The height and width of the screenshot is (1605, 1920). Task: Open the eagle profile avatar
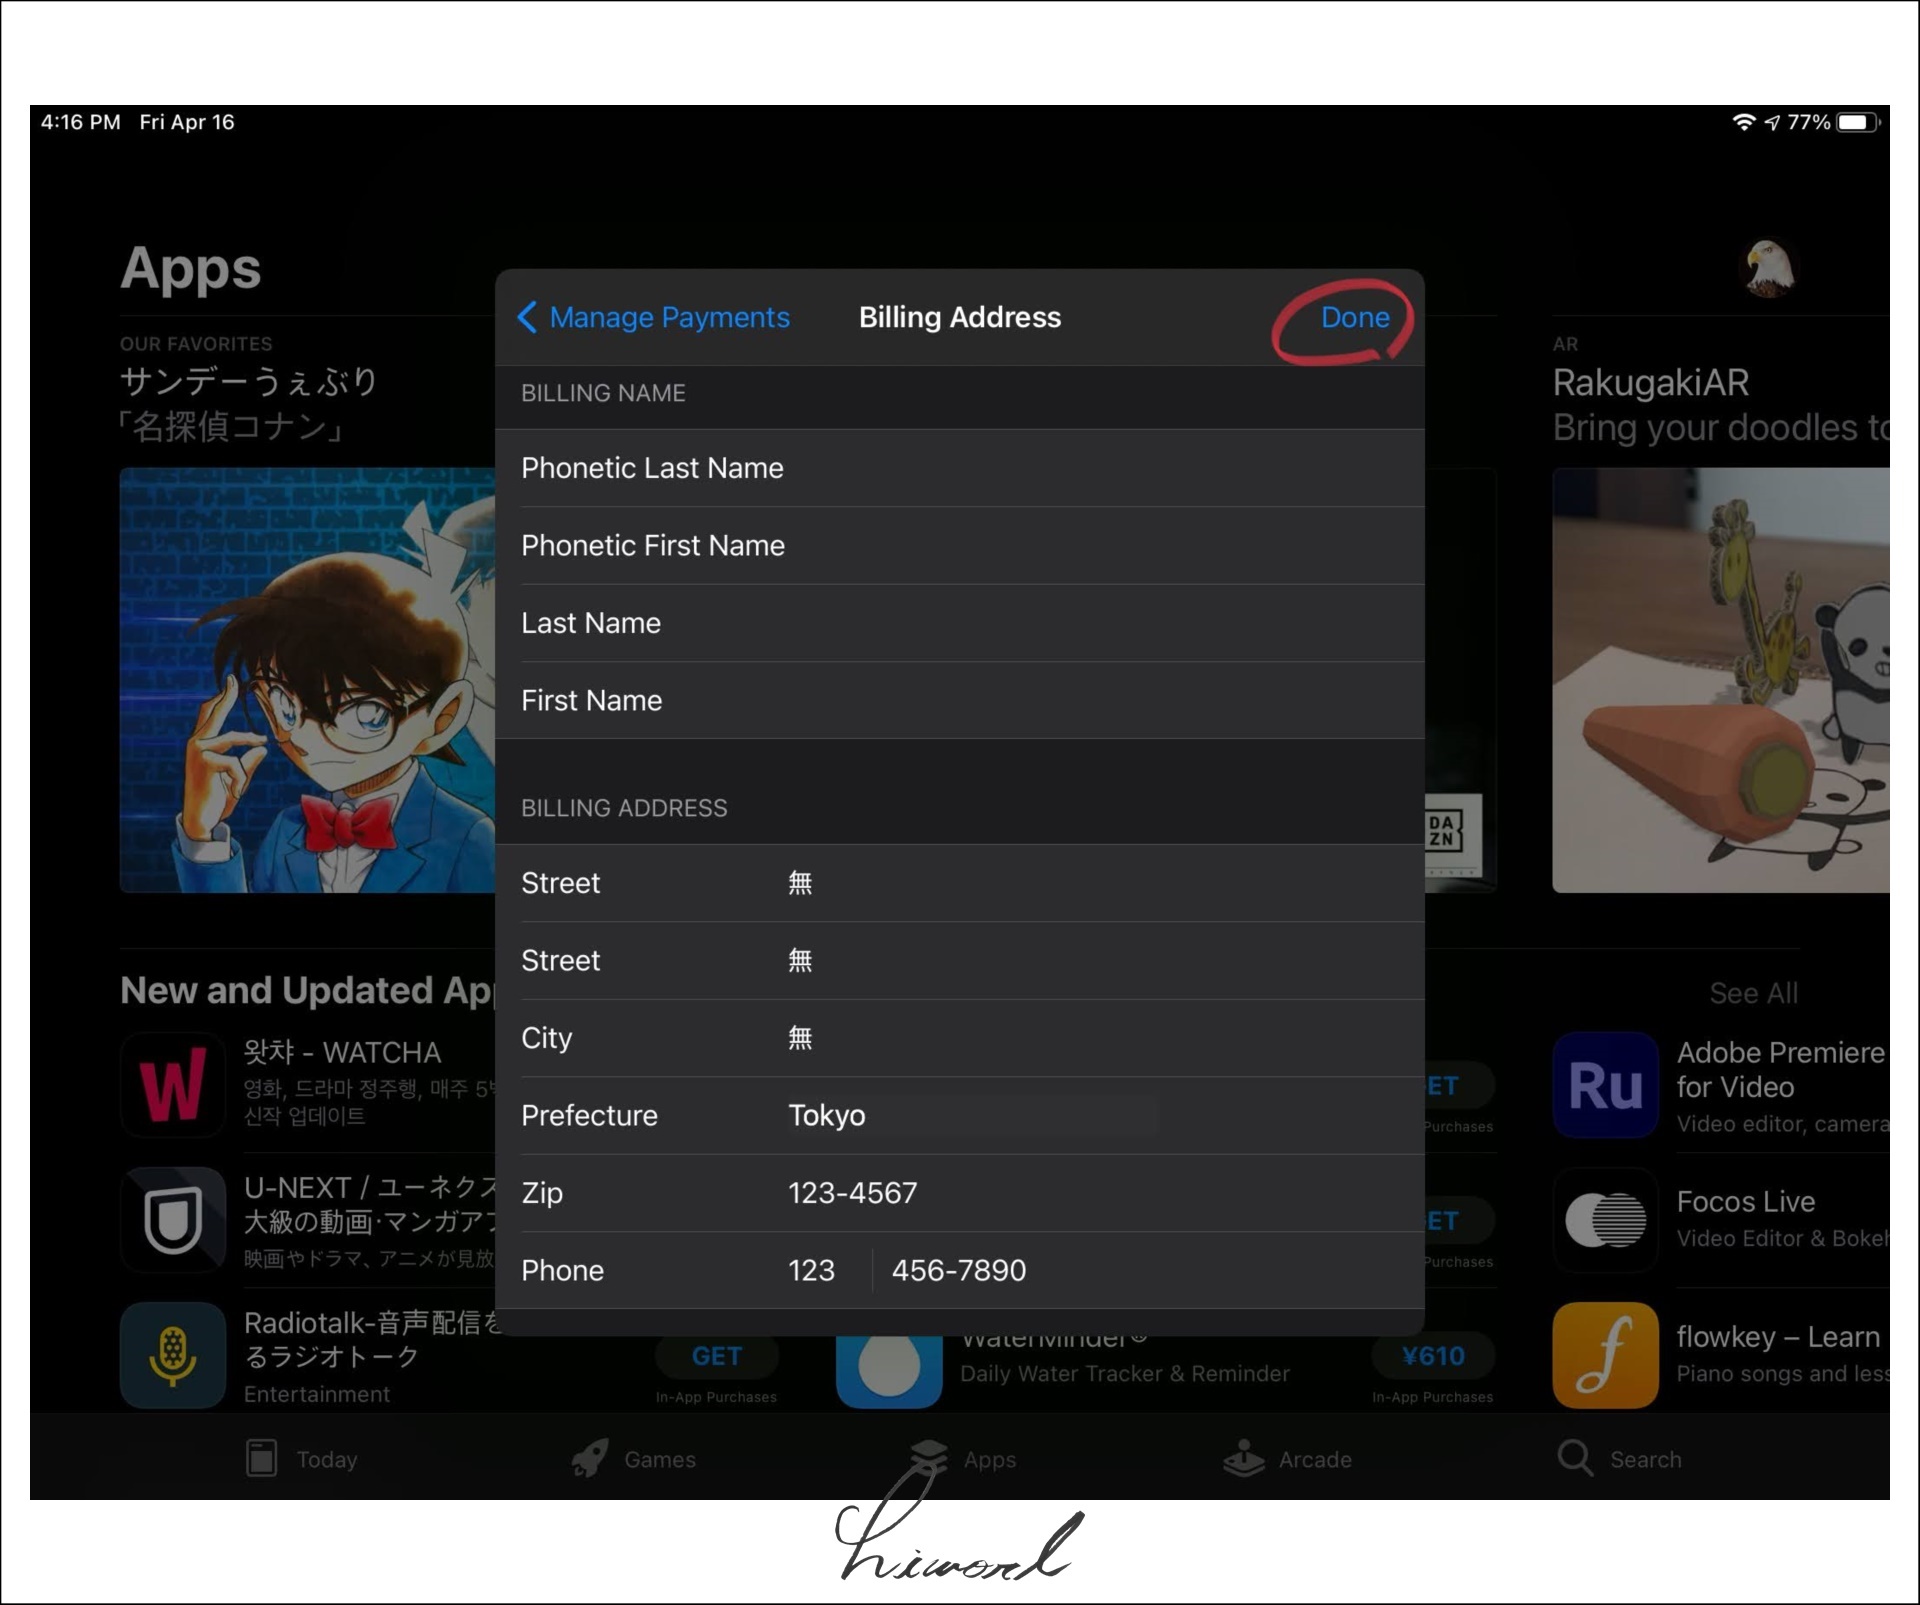1768,268
